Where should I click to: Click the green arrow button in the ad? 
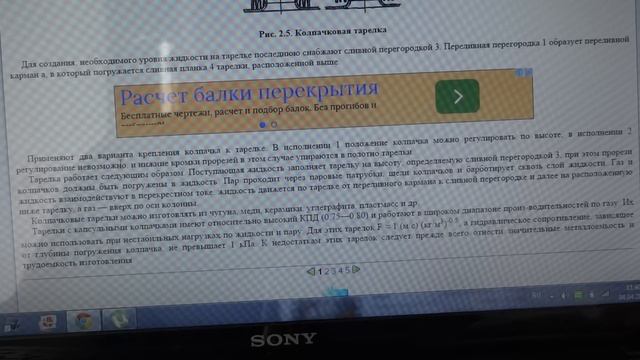click(457, 96)
